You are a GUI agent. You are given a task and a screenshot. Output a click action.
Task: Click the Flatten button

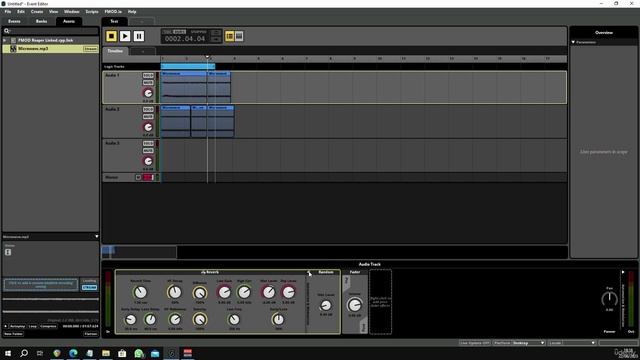click(91, 334)
